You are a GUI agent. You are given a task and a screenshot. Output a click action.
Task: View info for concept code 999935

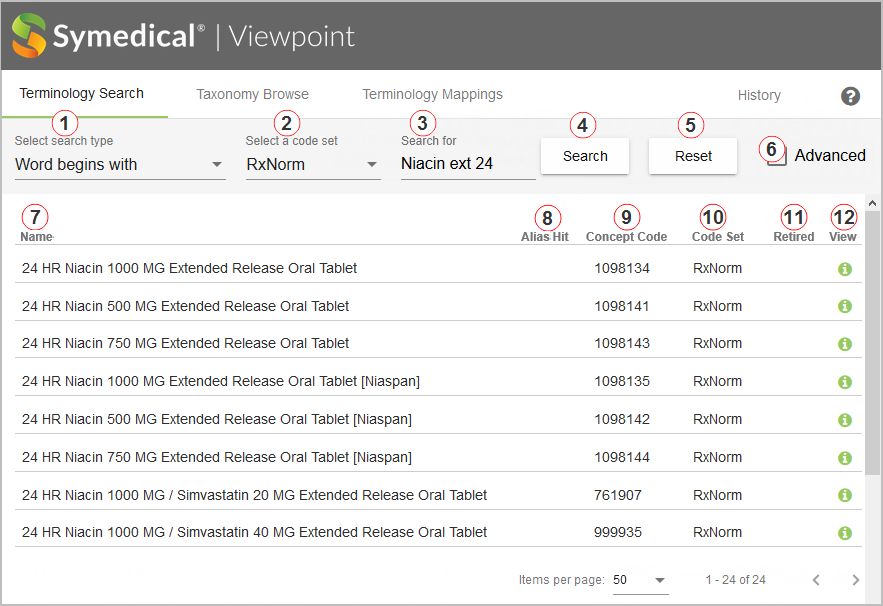(x=845, y=533)
